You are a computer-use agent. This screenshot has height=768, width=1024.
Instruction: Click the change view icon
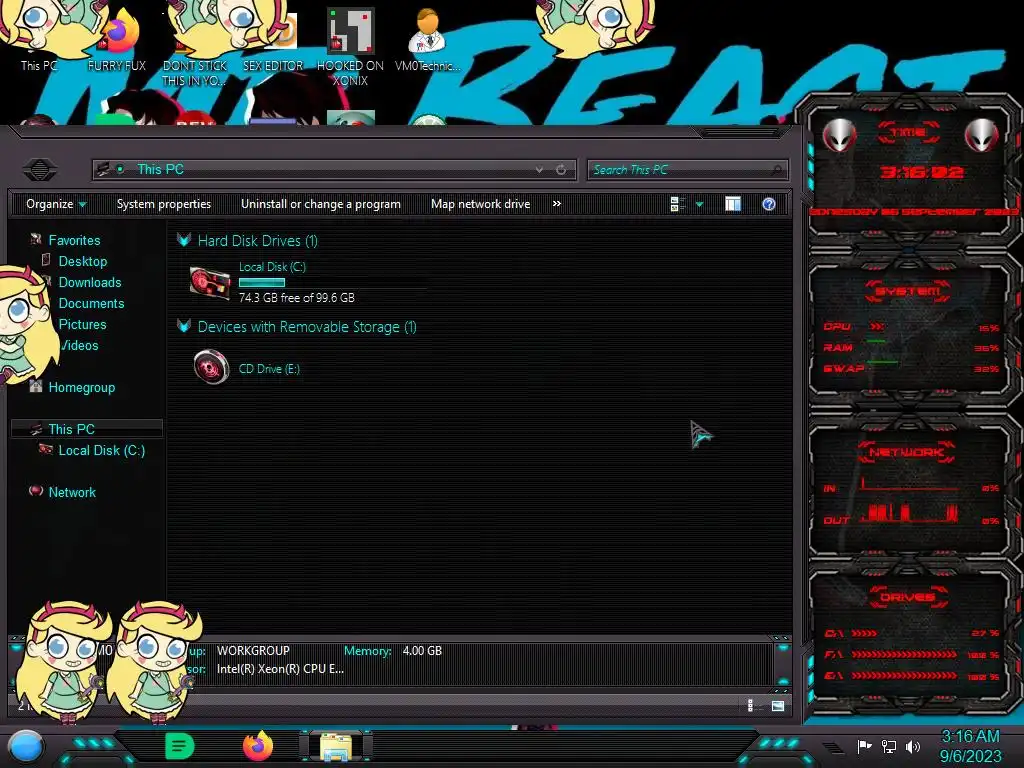click(x=677, y=204)
